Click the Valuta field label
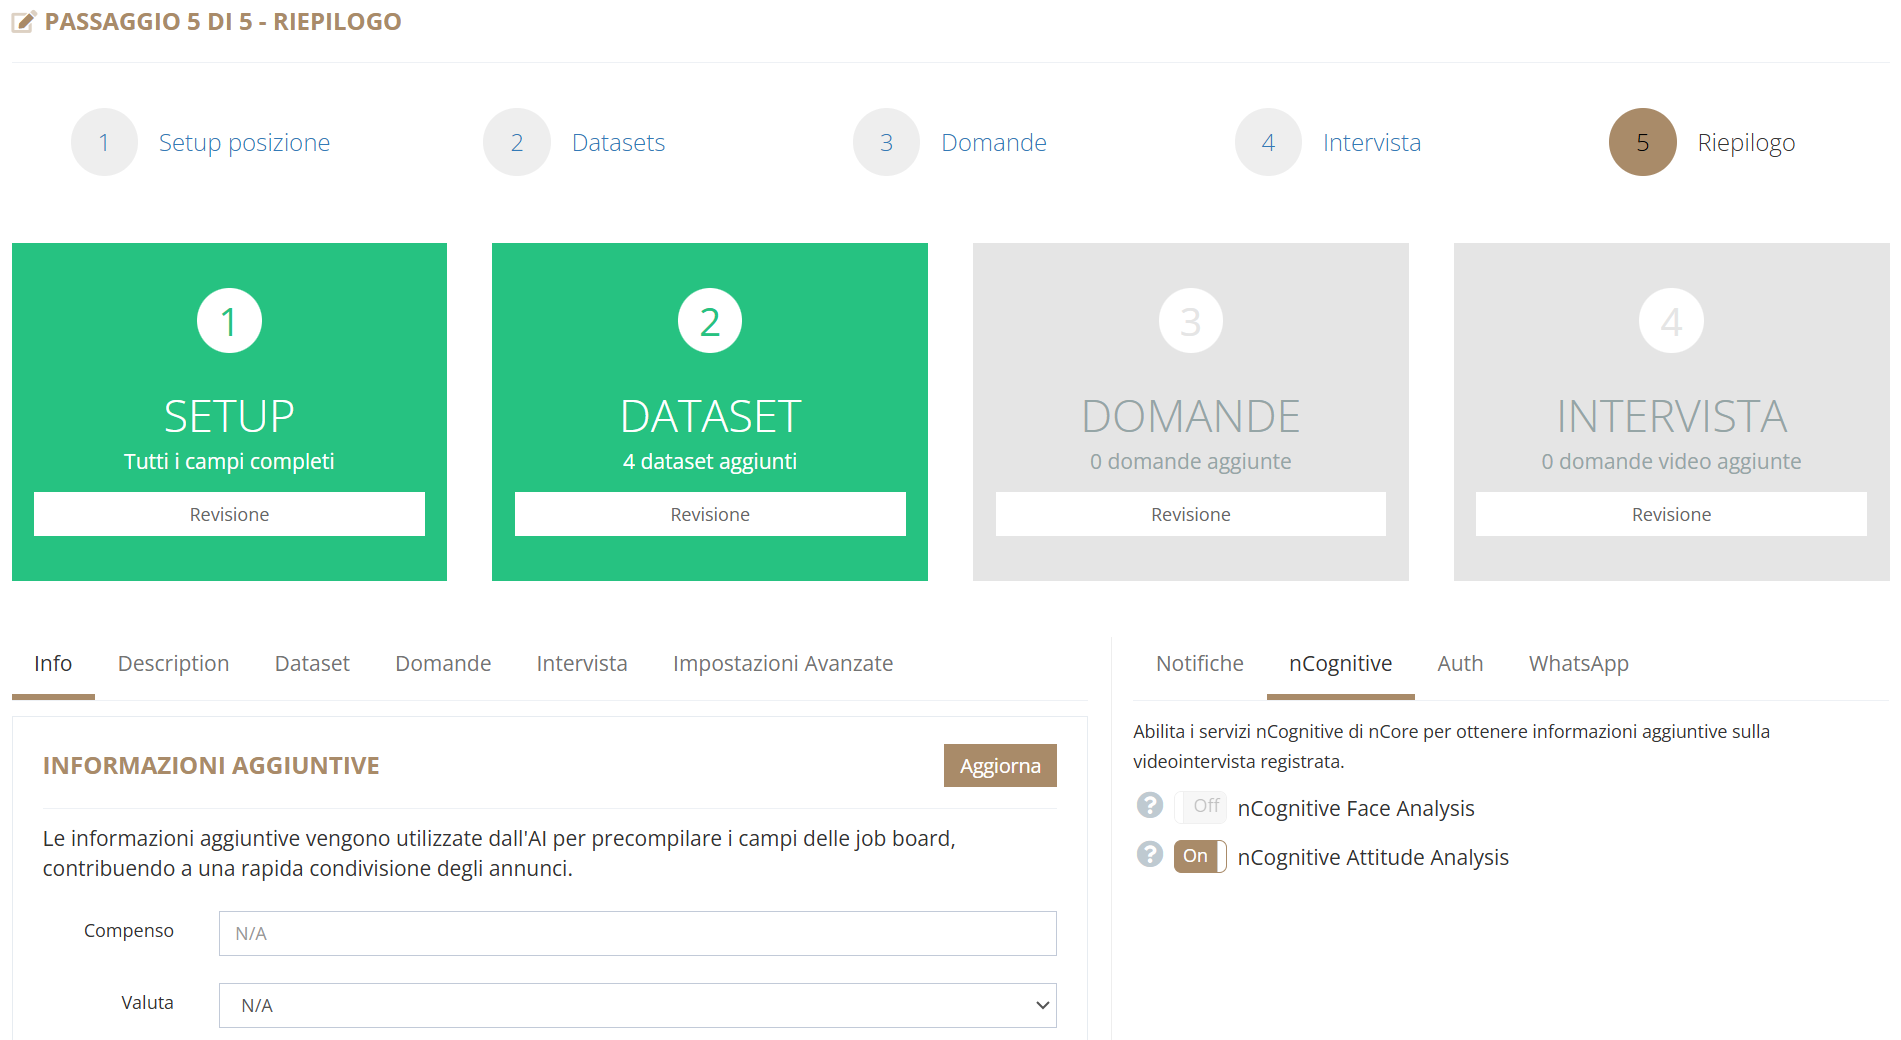 147,1003
